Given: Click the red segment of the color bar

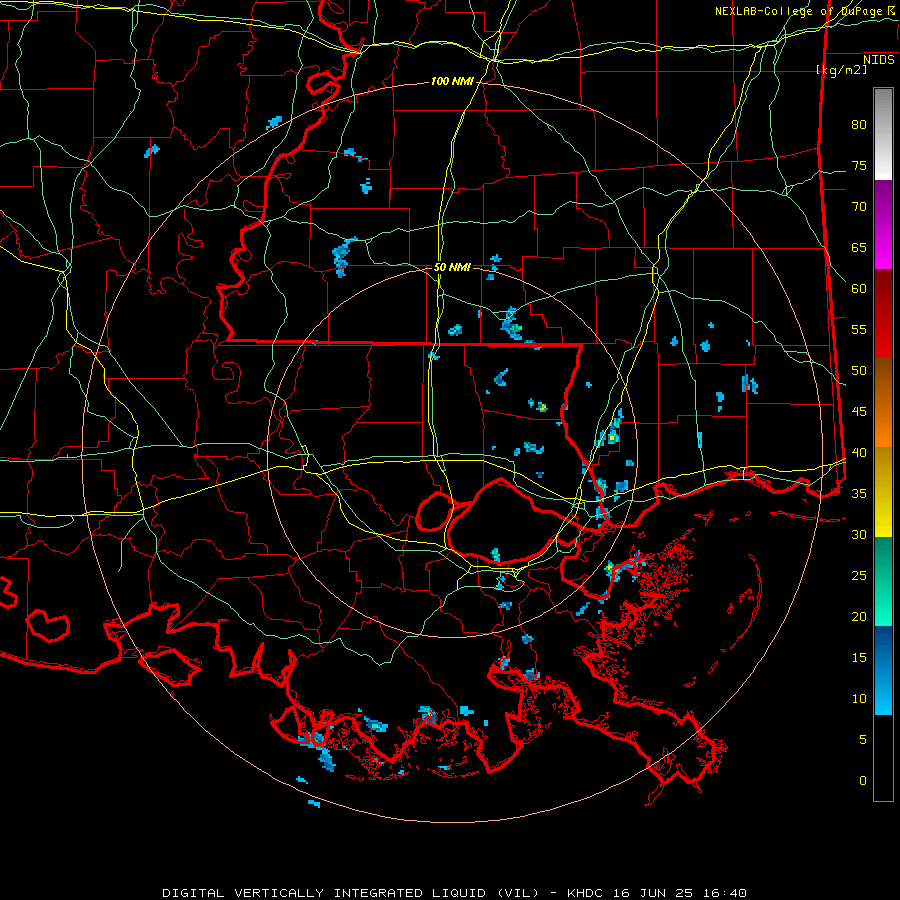Looking at the screenshot, I should pos(883,314).
